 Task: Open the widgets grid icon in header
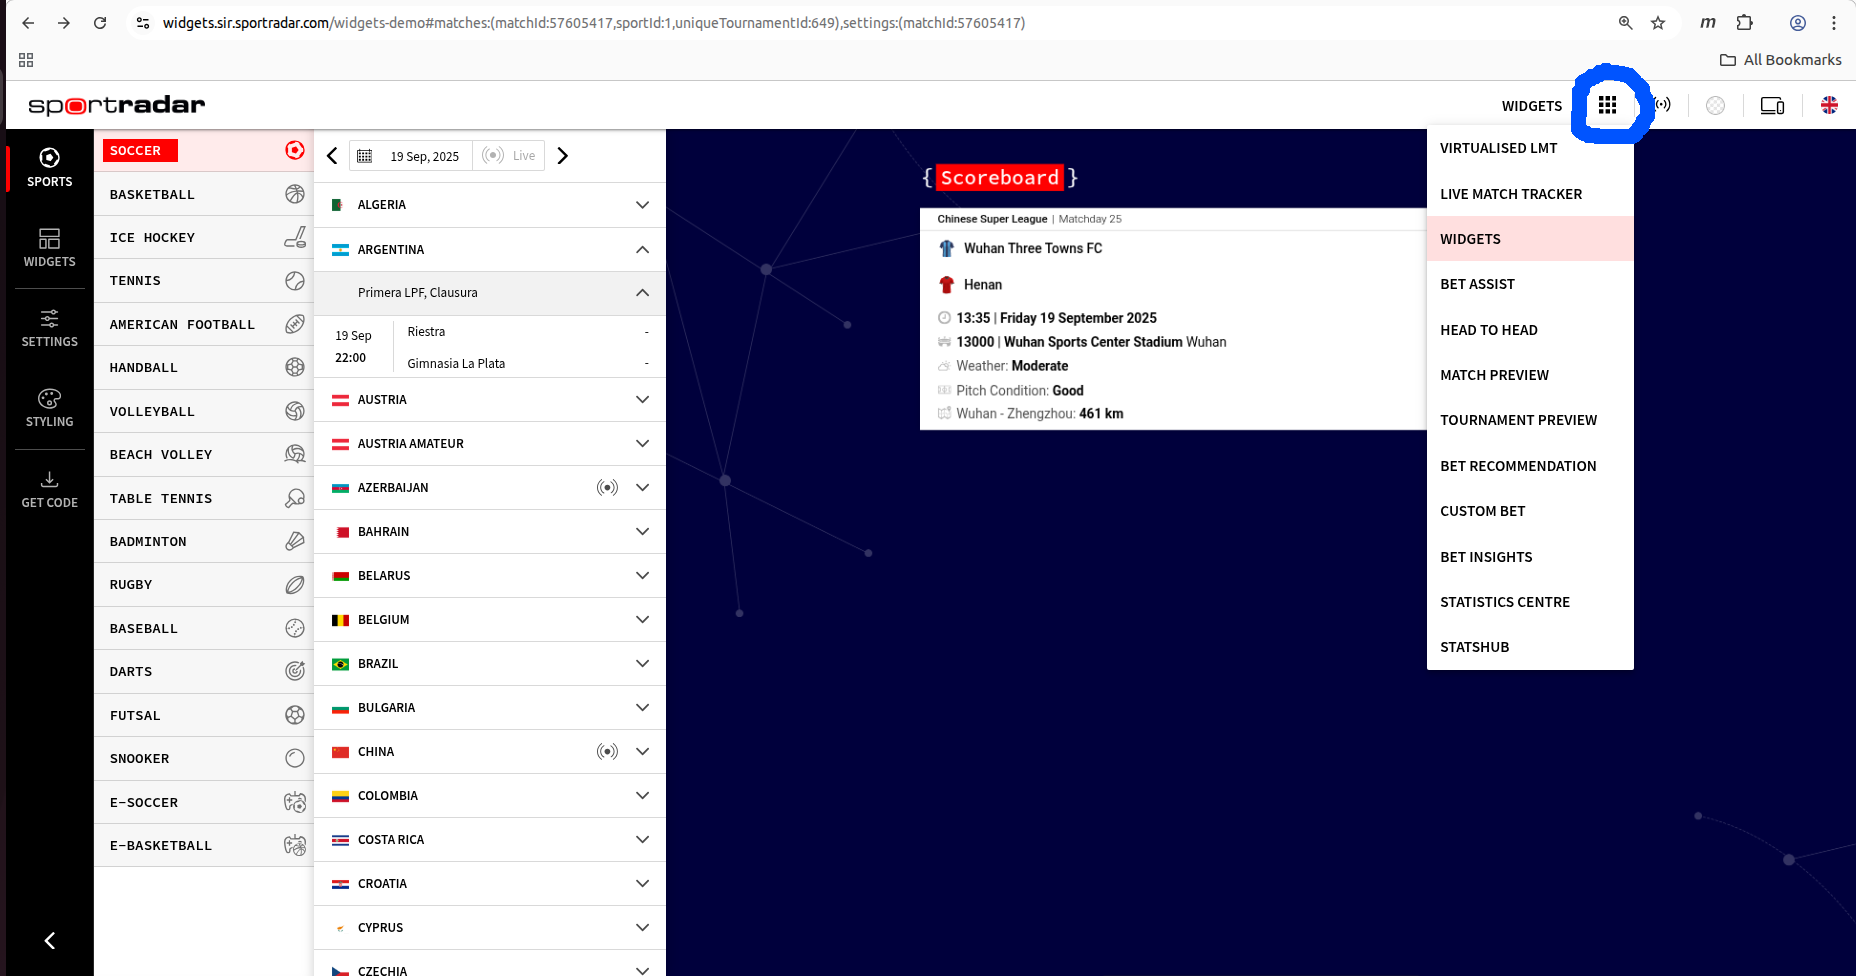tap(1607, 105)
